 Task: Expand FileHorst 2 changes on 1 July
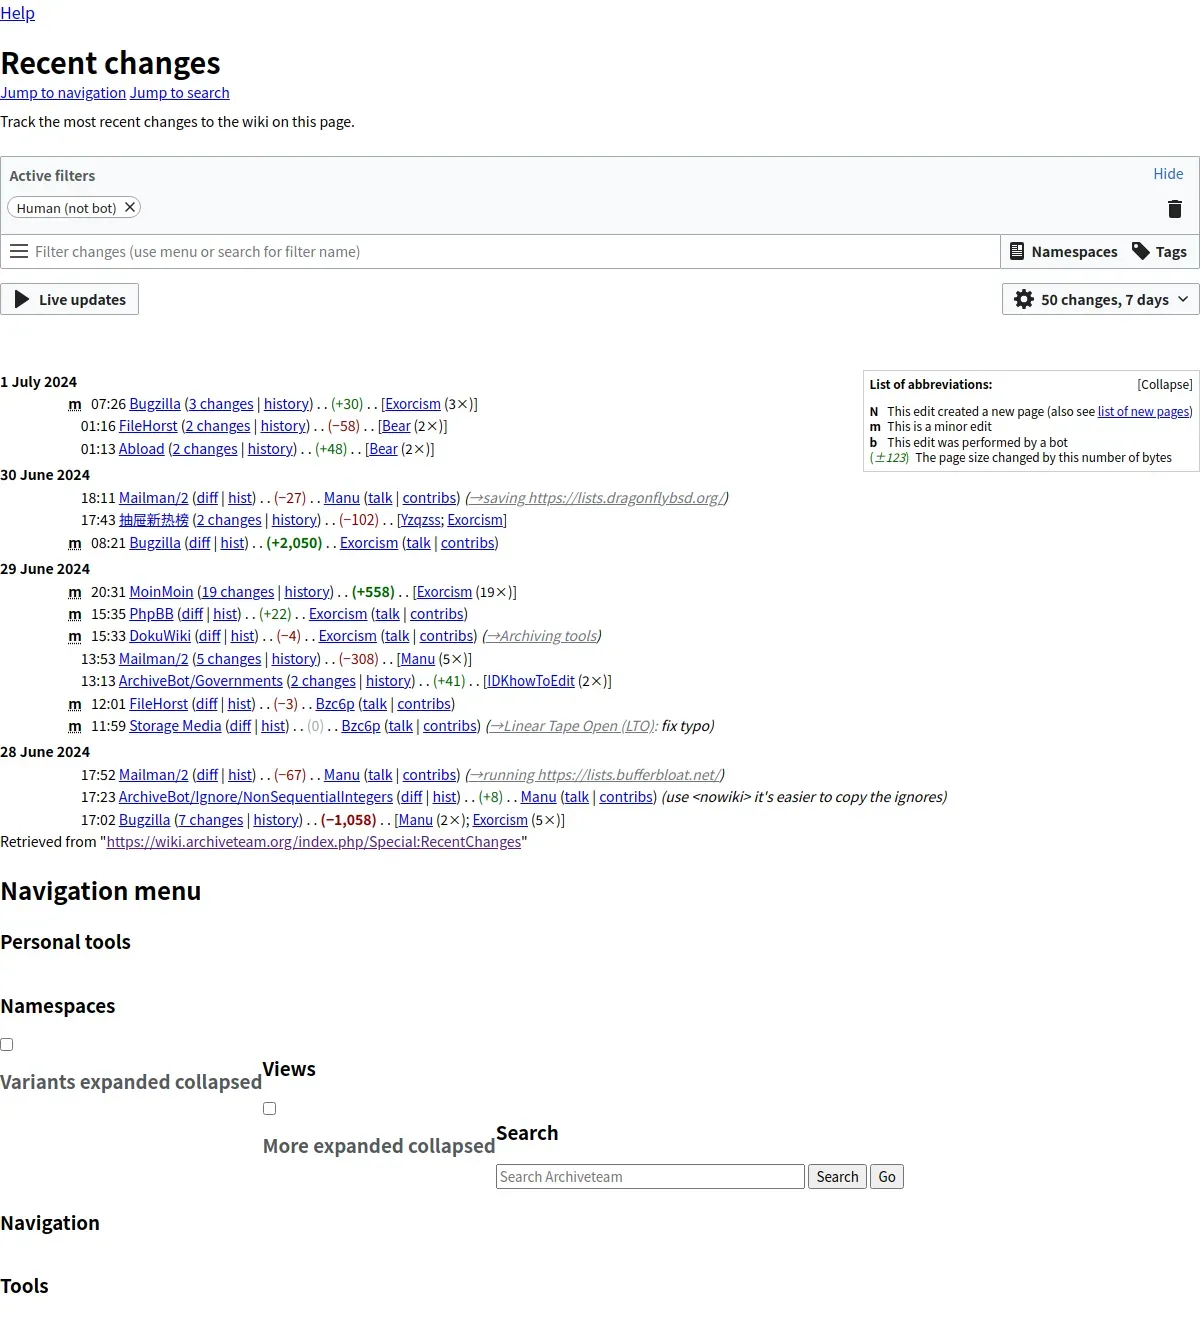point(218,426)
